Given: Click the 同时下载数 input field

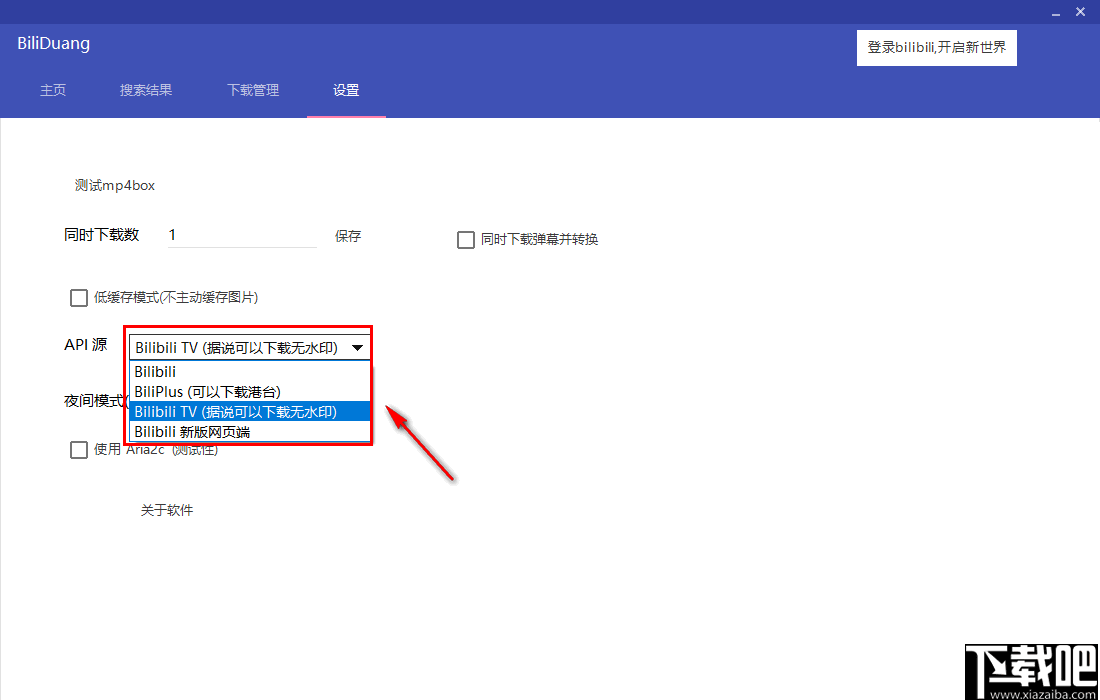Looking at the screenshot, I should tap(240, 234).
